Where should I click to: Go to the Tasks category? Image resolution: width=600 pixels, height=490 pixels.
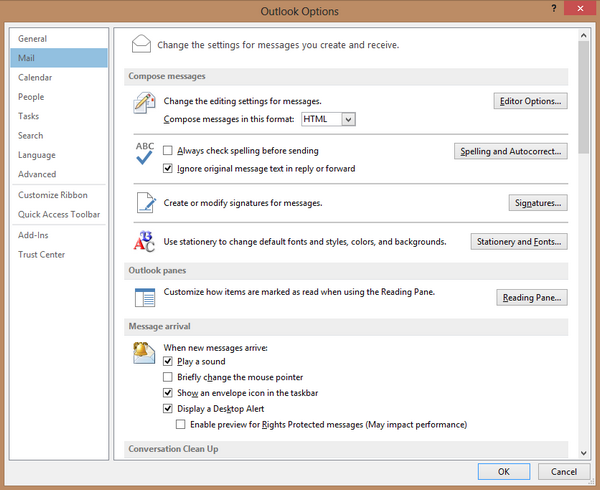[59, 116]
